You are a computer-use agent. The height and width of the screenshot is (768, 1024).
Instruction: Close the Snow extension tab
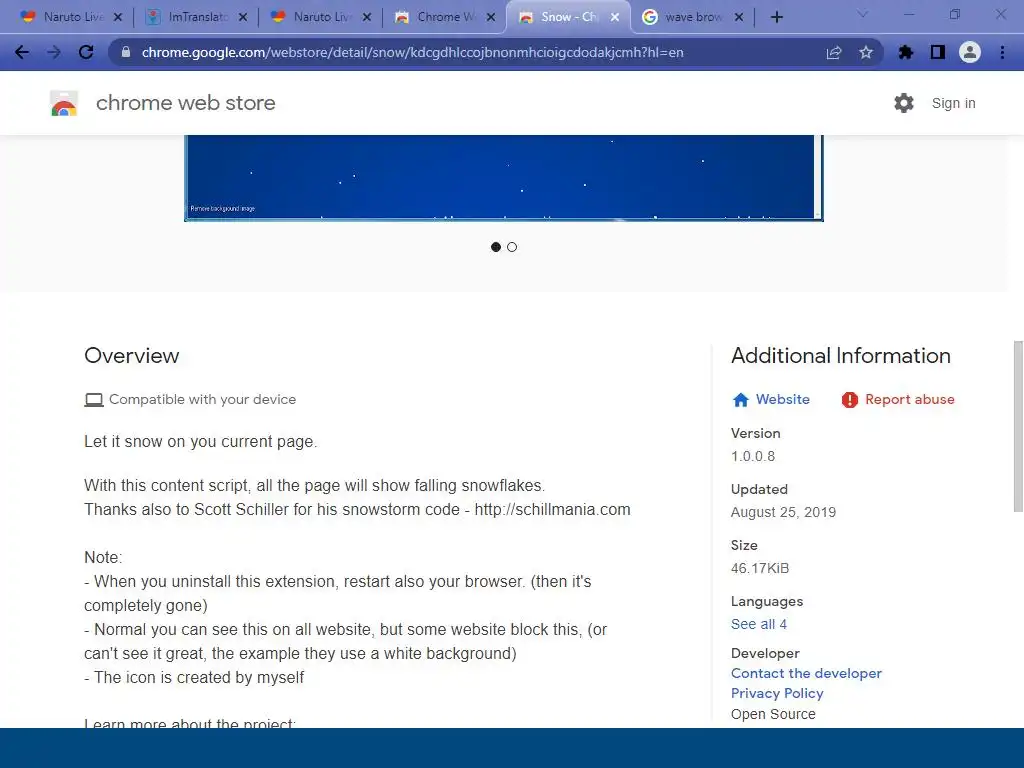click(615, 17)
